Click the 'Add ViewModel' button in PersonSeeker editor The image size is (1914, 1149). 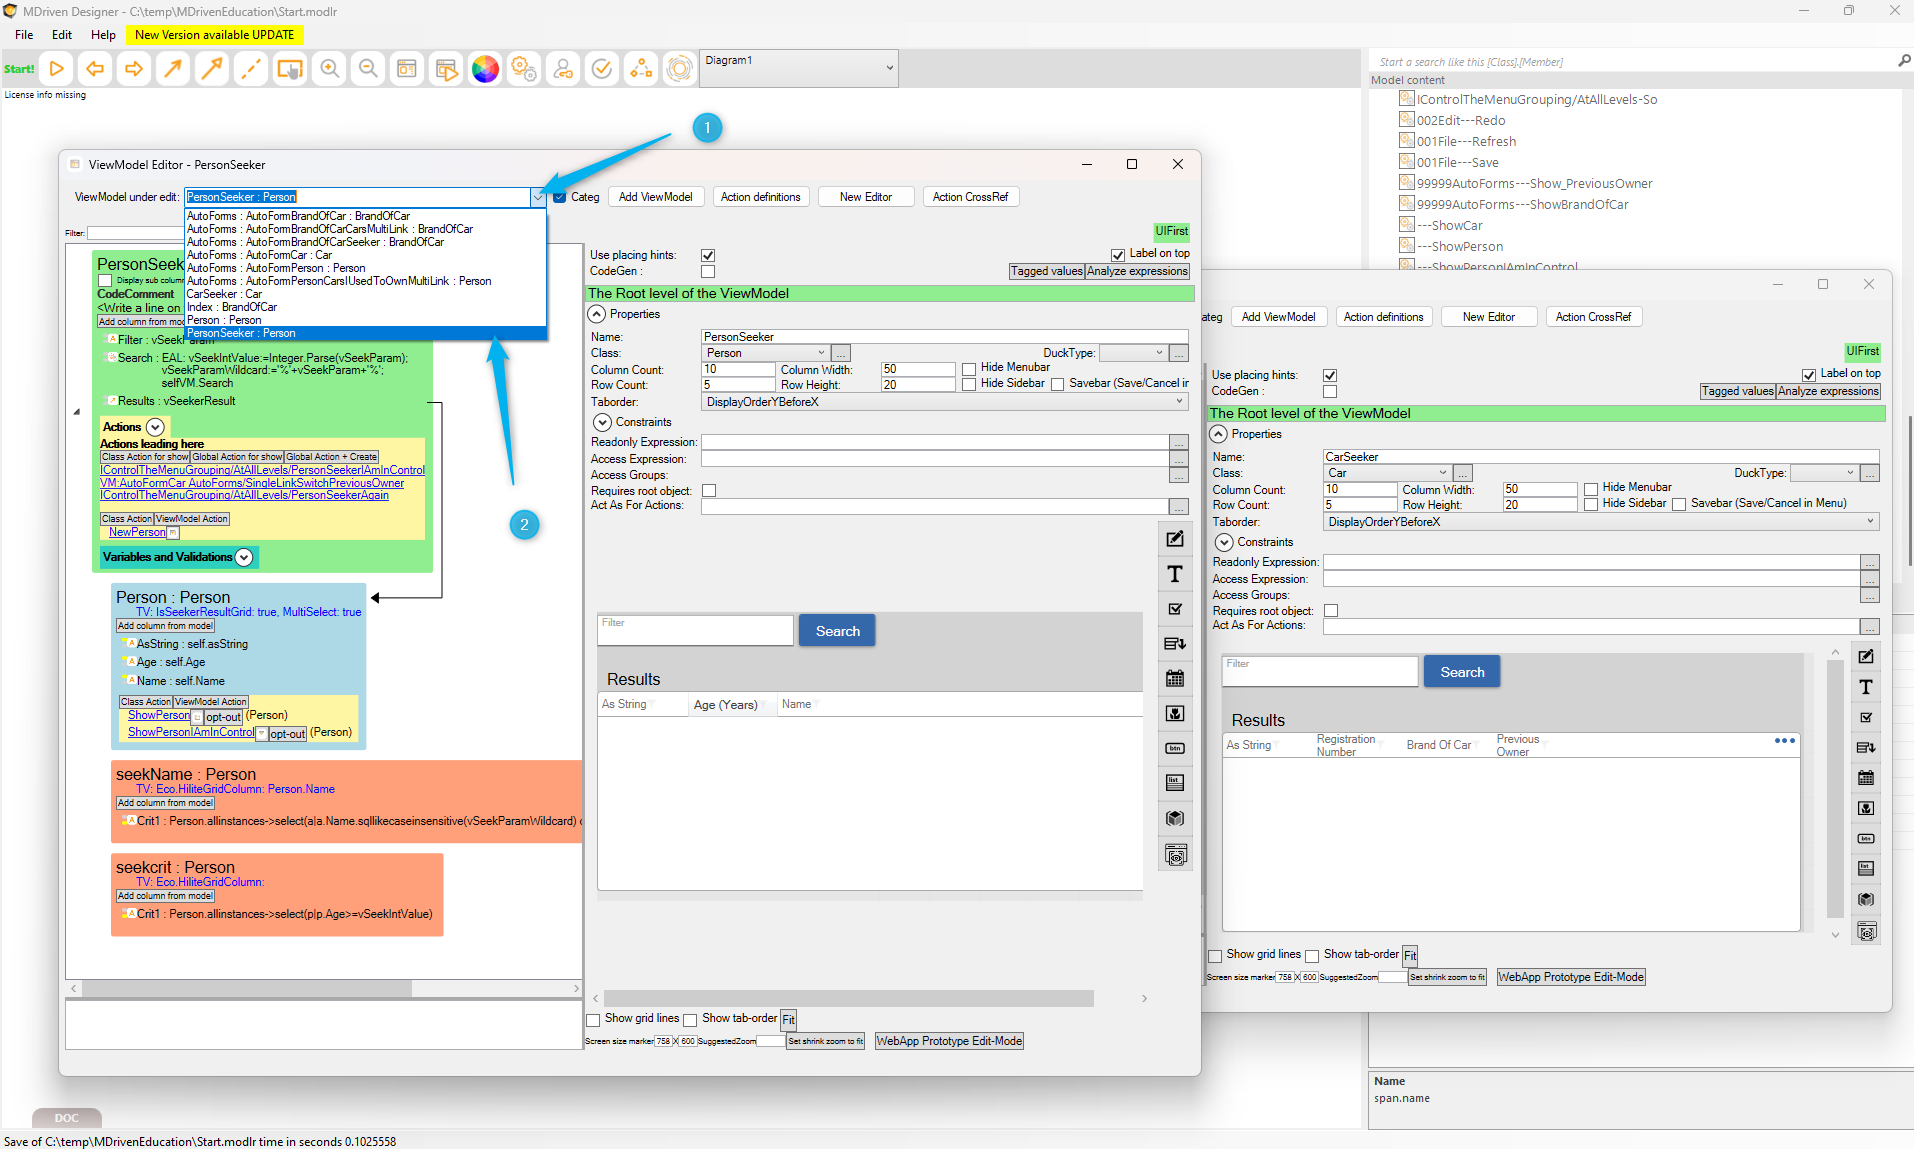655,197
